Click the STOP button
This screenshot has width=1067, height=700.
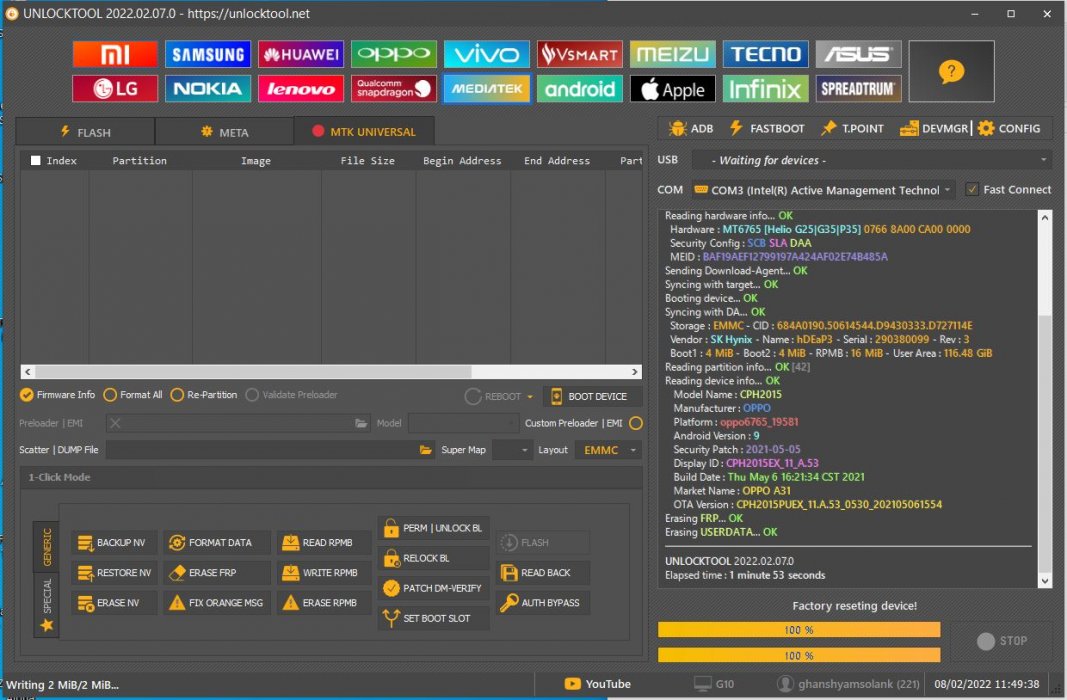coord(1002,641)
